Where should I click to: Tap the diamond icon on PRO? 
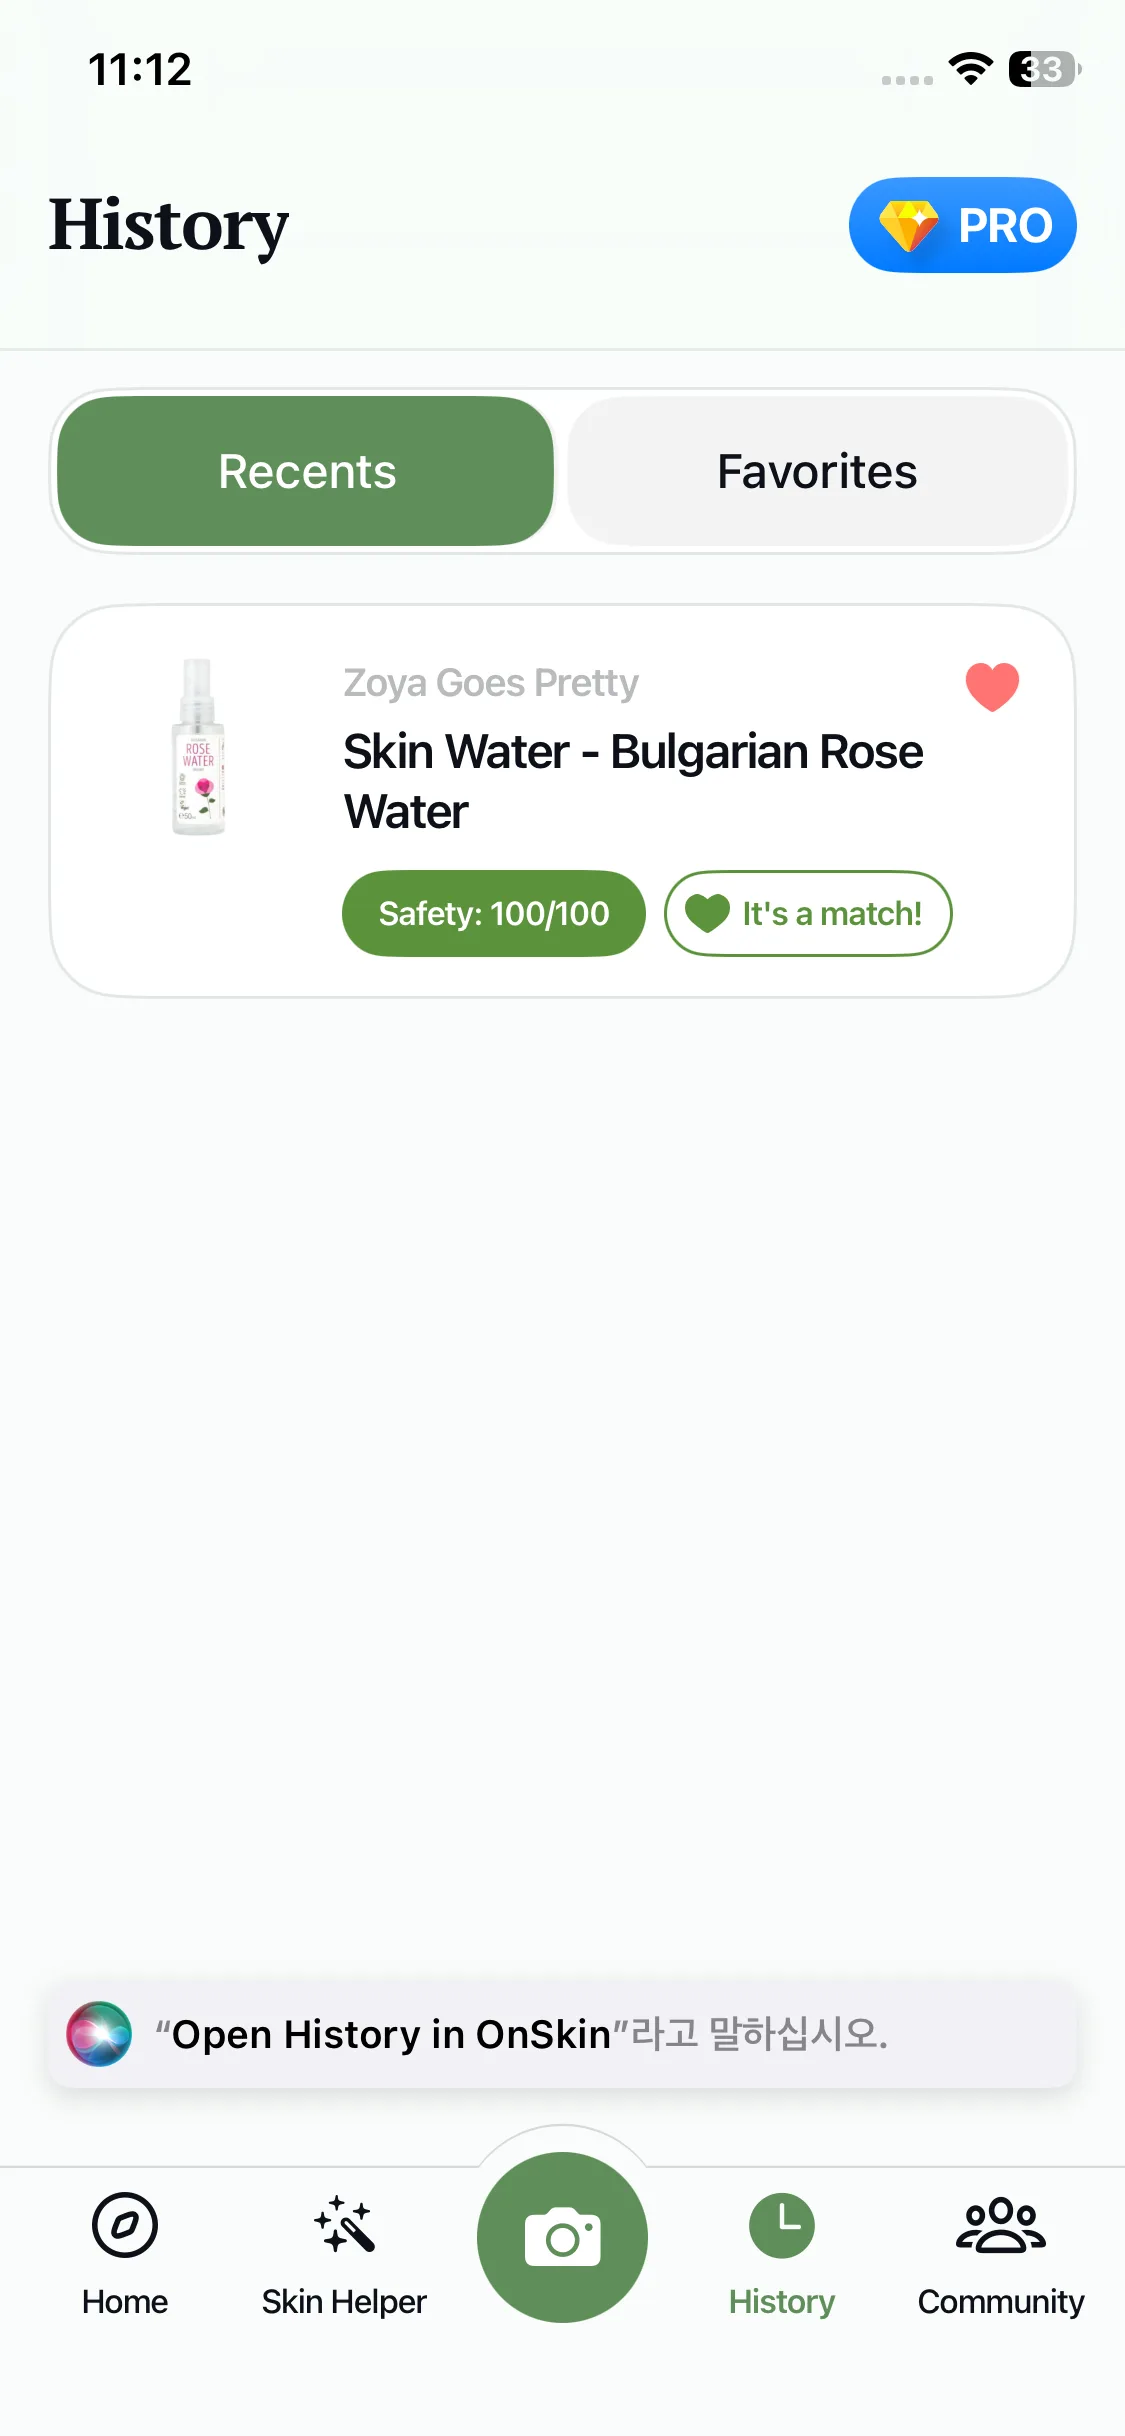tap(908, 225)
